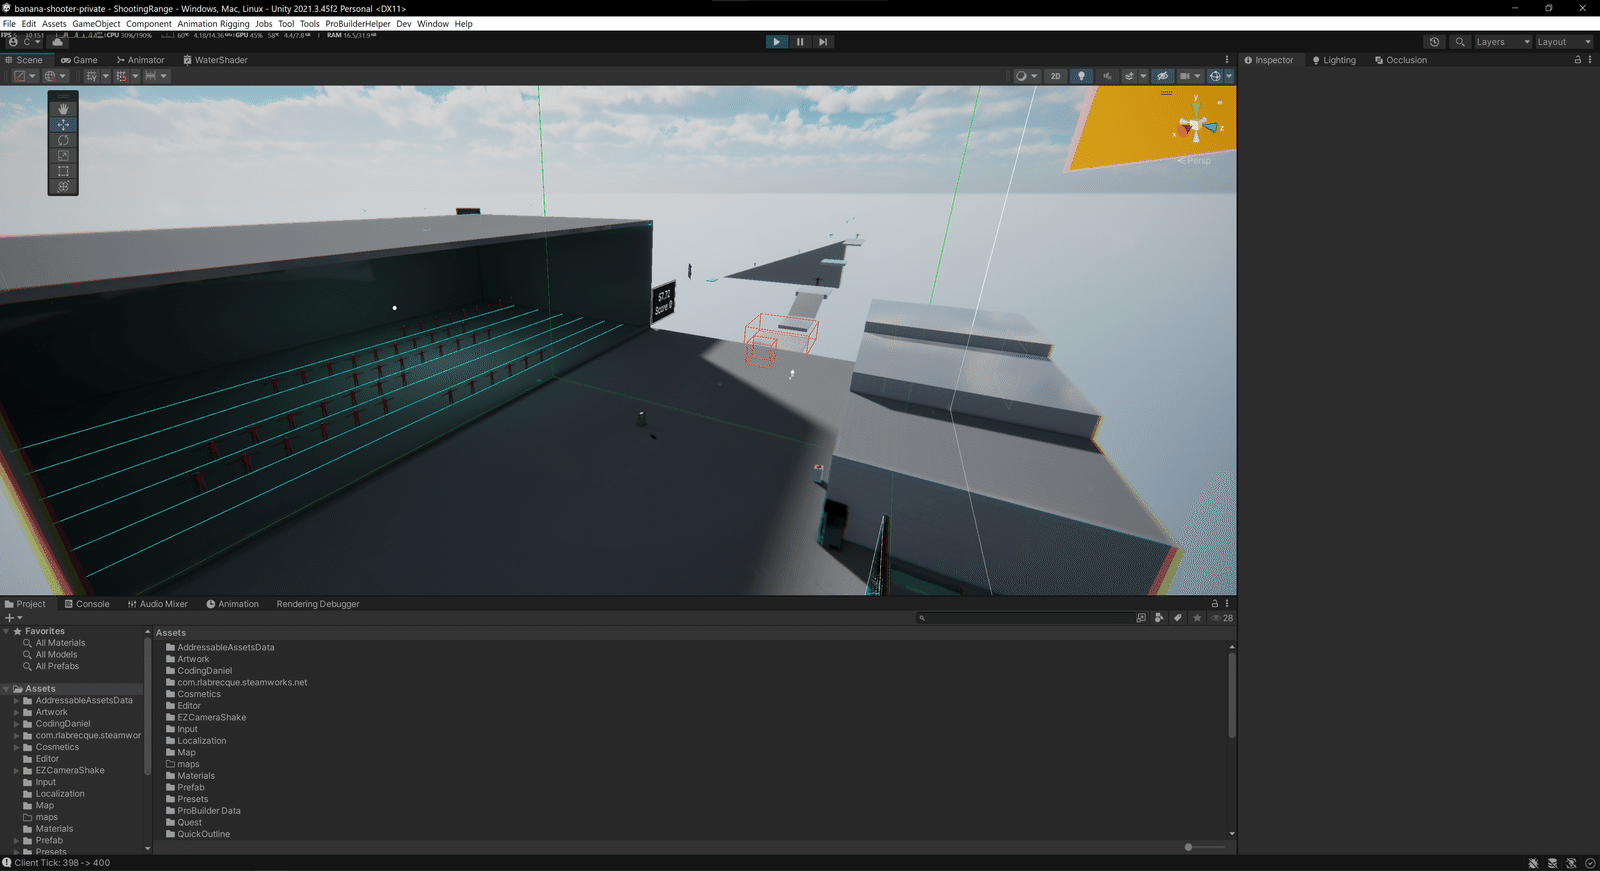Click the Play button
Image resolution: width=1600 pixels, height=871 pixels.
(776, 42)
